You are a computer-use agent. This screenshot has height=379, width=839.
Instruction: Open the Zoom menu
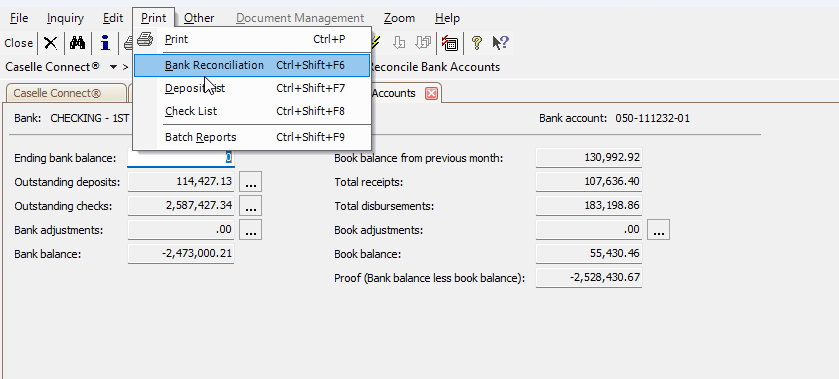coord(399,18)
